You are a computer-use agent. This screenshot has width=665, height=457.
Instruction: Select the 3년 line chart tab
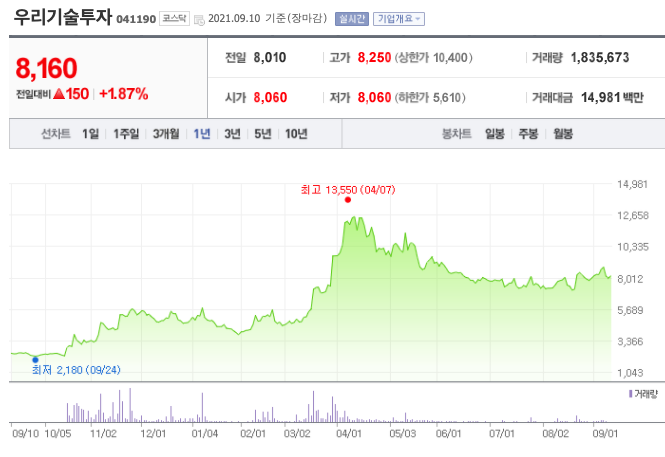click(x=232, y=134)
